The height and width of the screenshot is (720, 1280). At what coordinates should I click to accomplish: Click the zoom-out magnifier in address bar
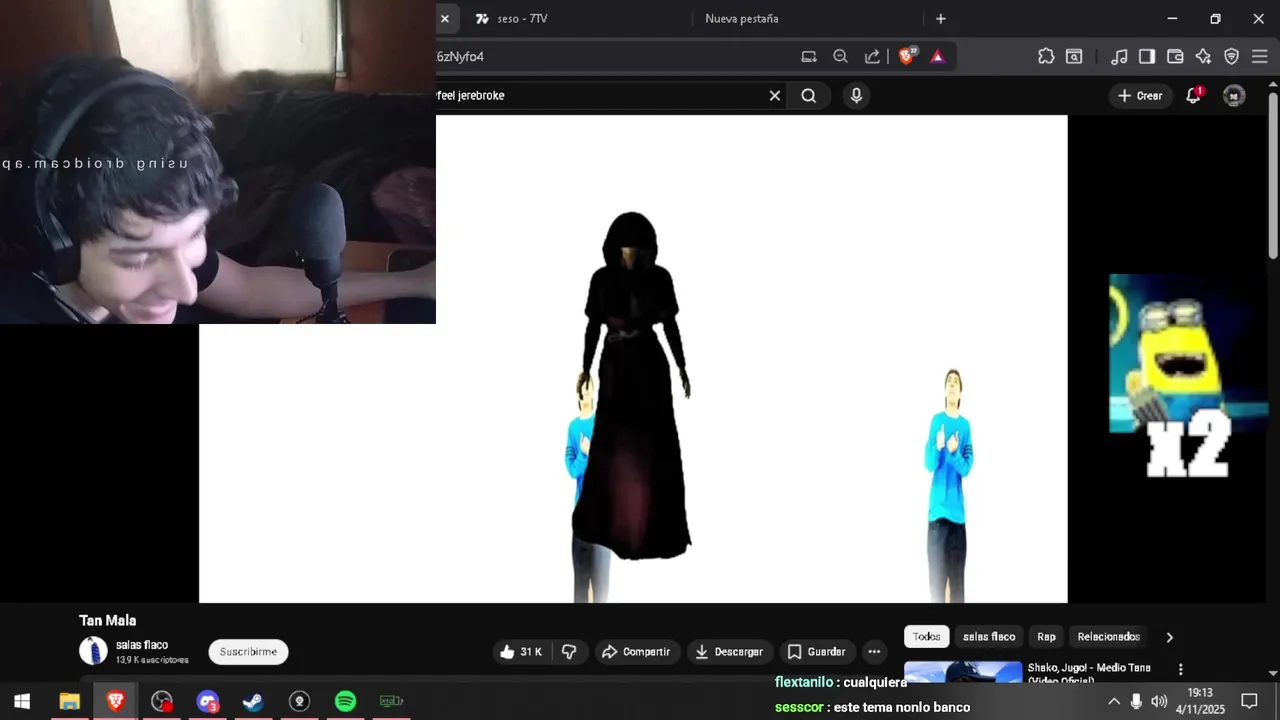pos(840,57)
